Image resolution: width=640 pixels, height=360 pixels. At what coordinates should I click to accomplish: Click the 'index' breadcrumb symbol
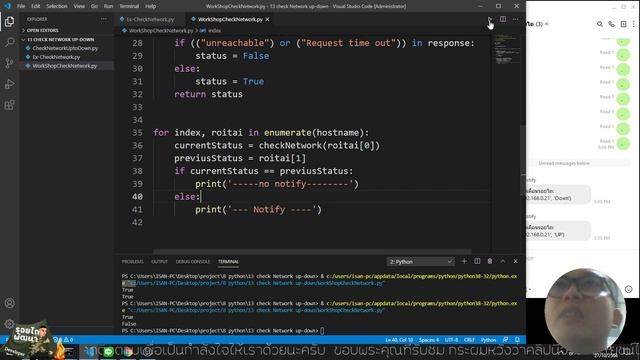point(214,31)
